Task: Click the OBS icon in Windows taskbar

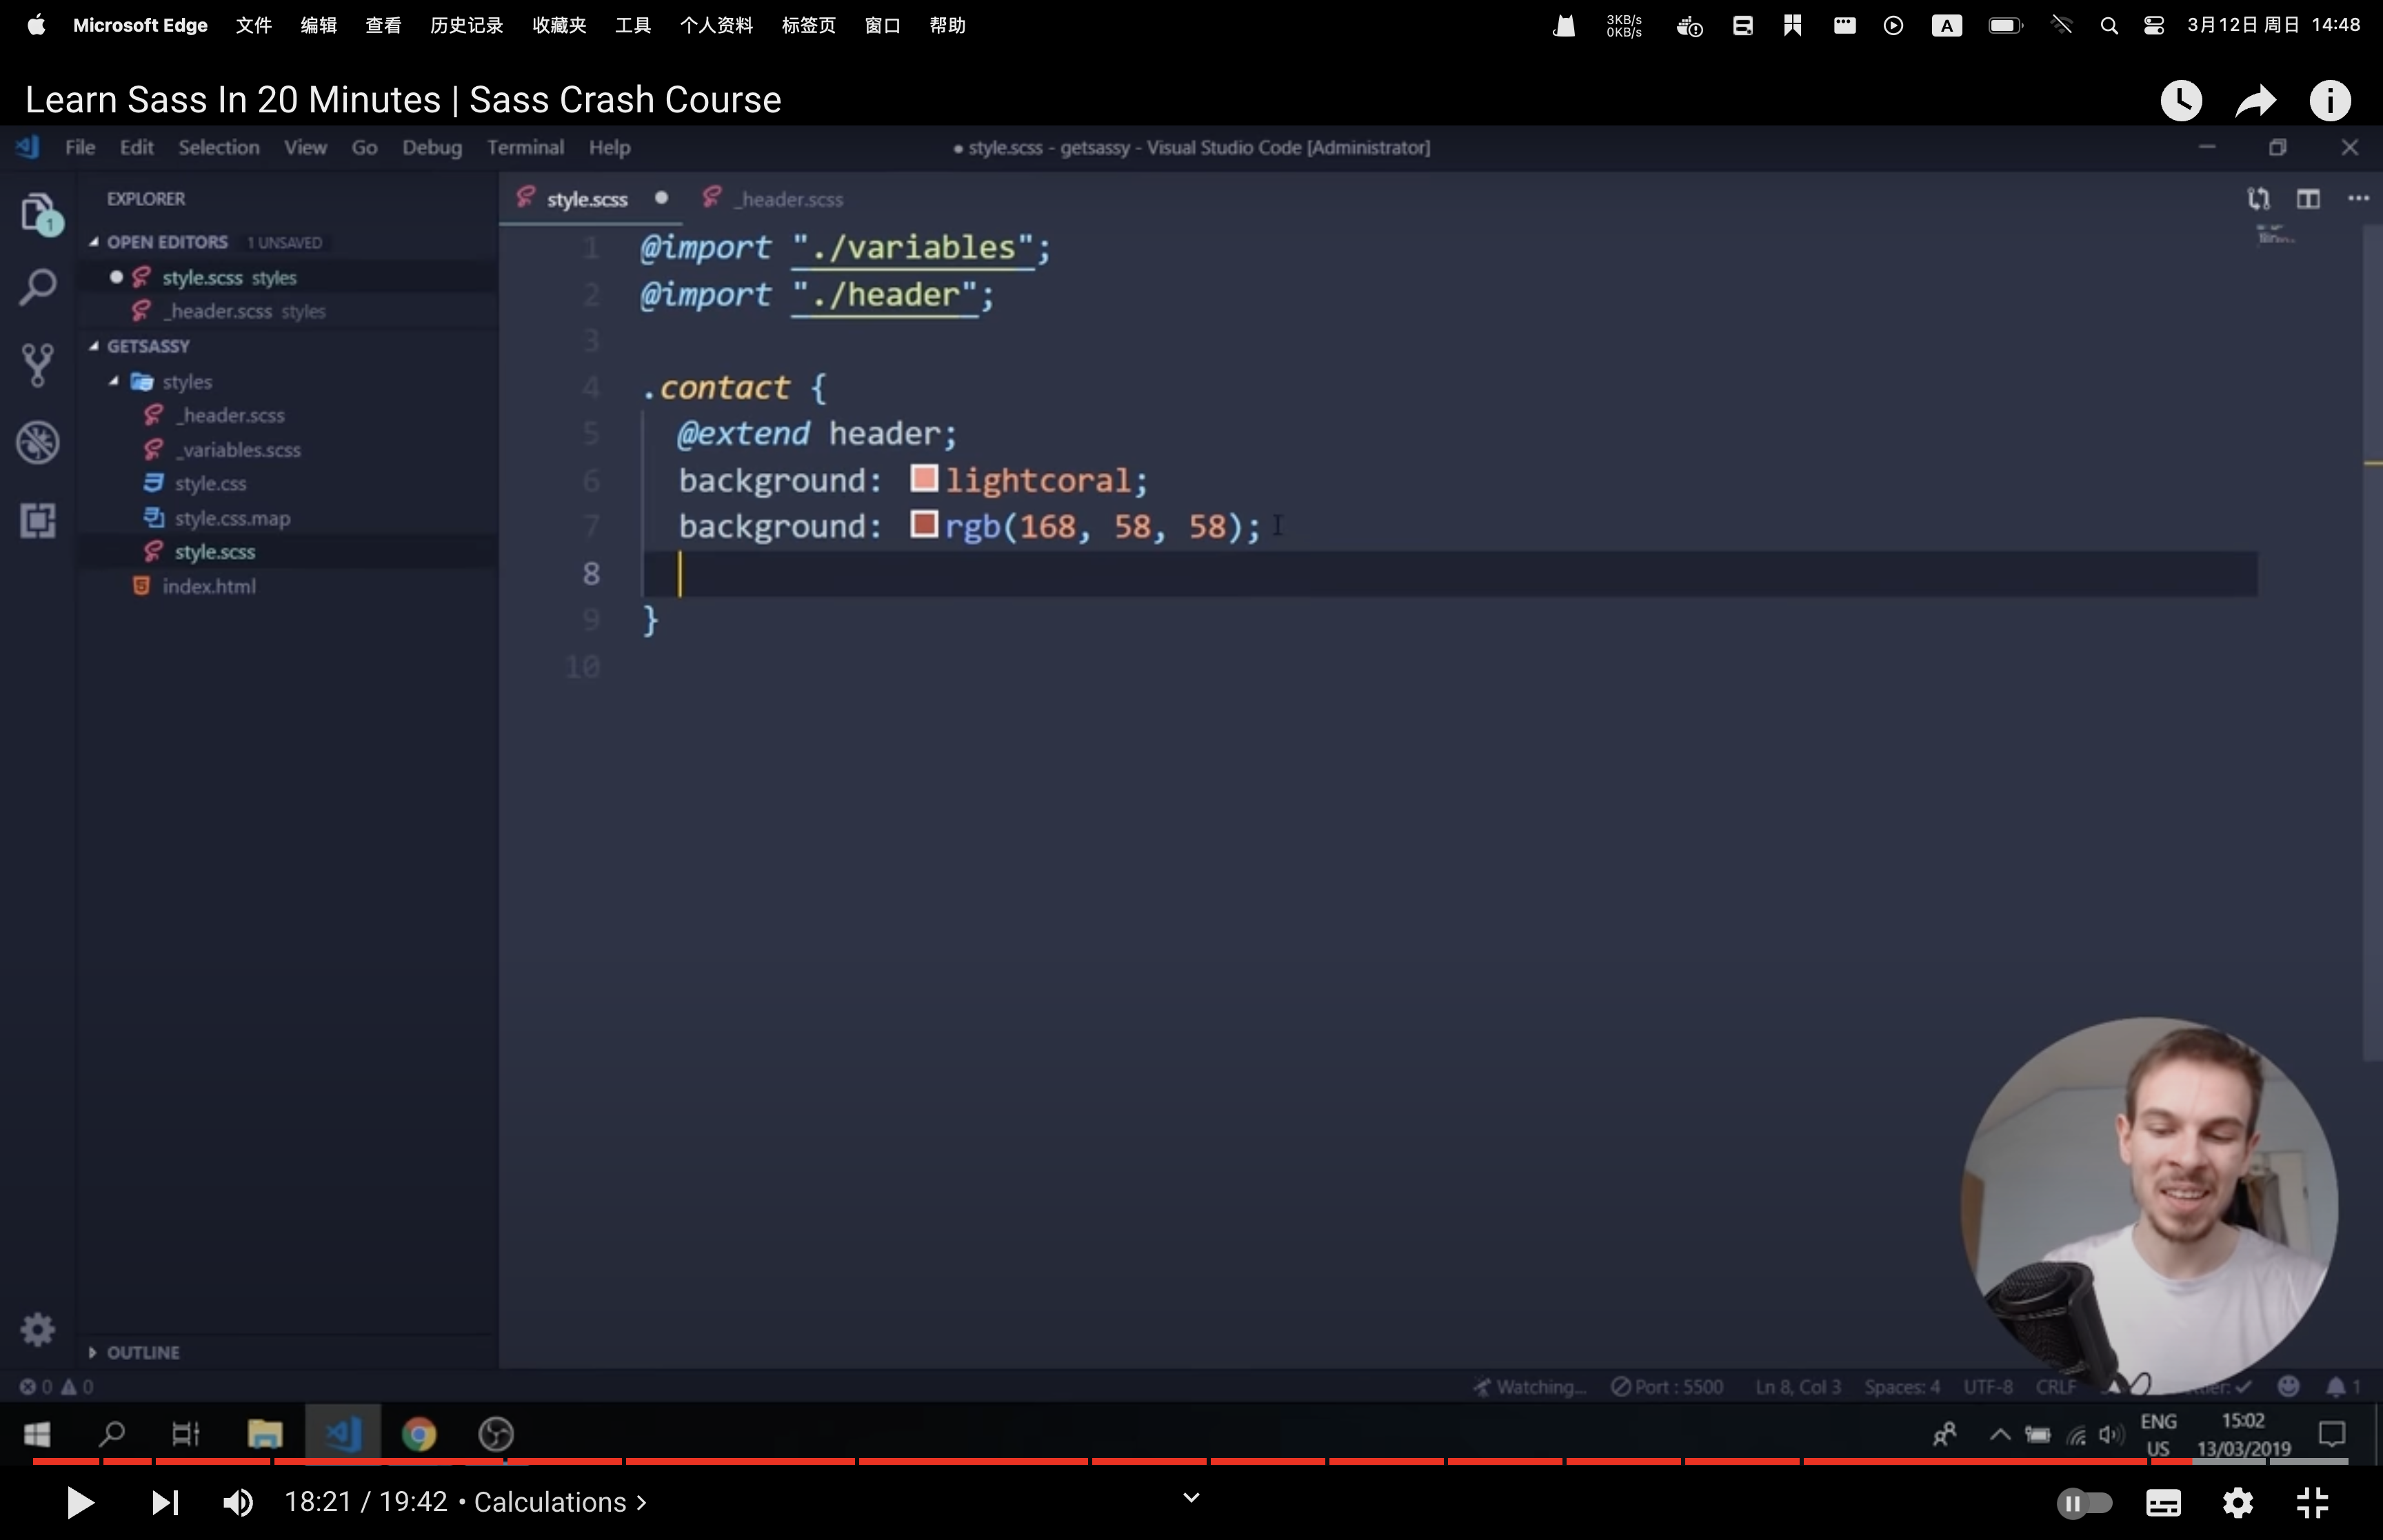Action: [496, 1435]
